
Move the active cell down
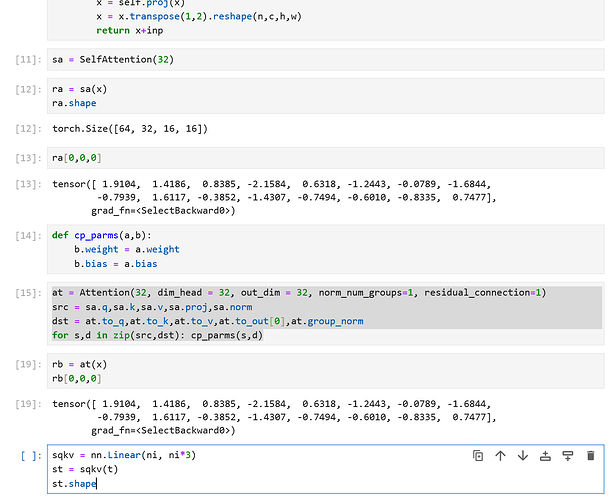pyautogui.click(x=522, y=456)
